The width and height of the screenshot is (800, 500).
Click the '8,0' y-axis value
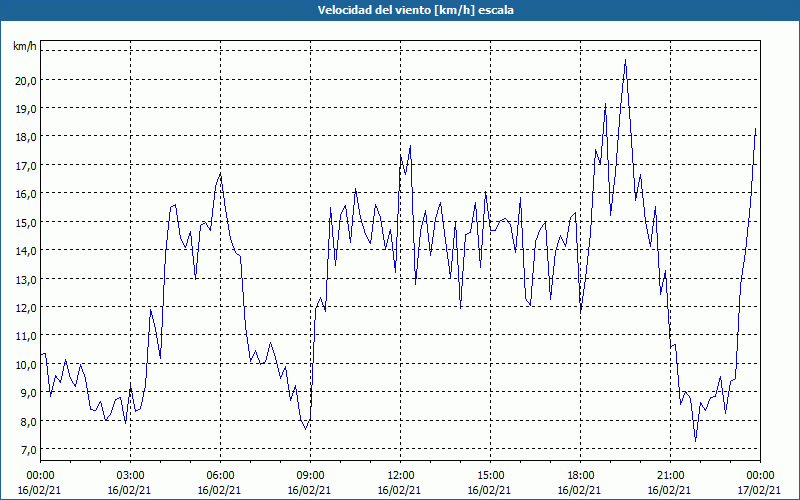[29, 421]
